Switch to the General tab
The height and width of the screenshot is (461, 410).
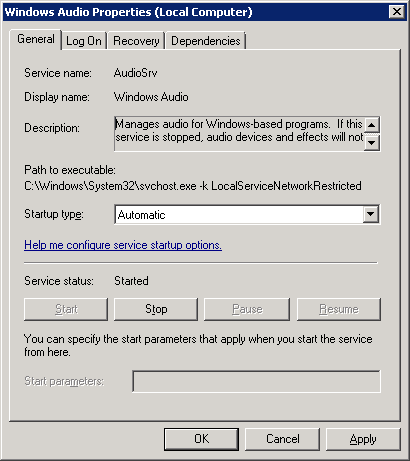pos(36,39)
